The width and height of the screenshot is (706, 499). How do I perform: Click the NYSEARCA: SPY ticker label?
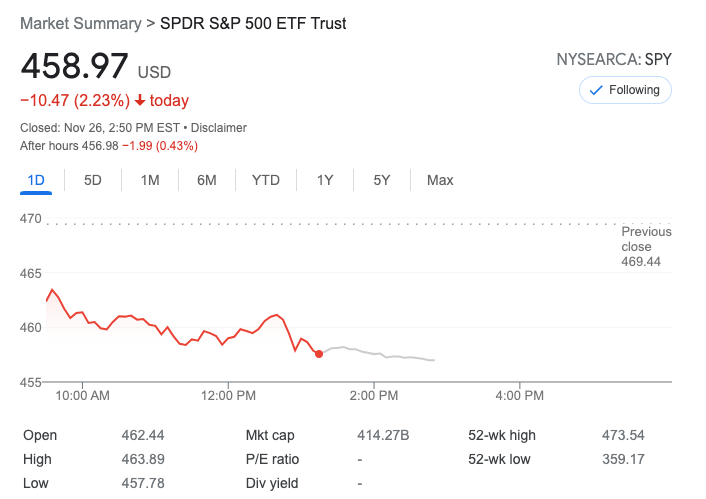[614, 59]
